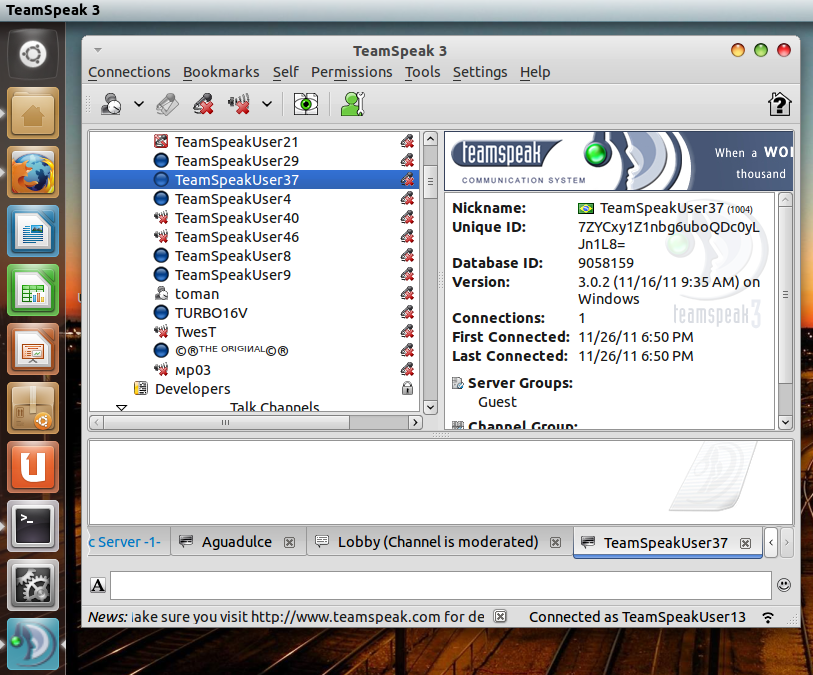Toggle the Mute Speakers toolbar icon
The image size is (813, 675).
239,104
